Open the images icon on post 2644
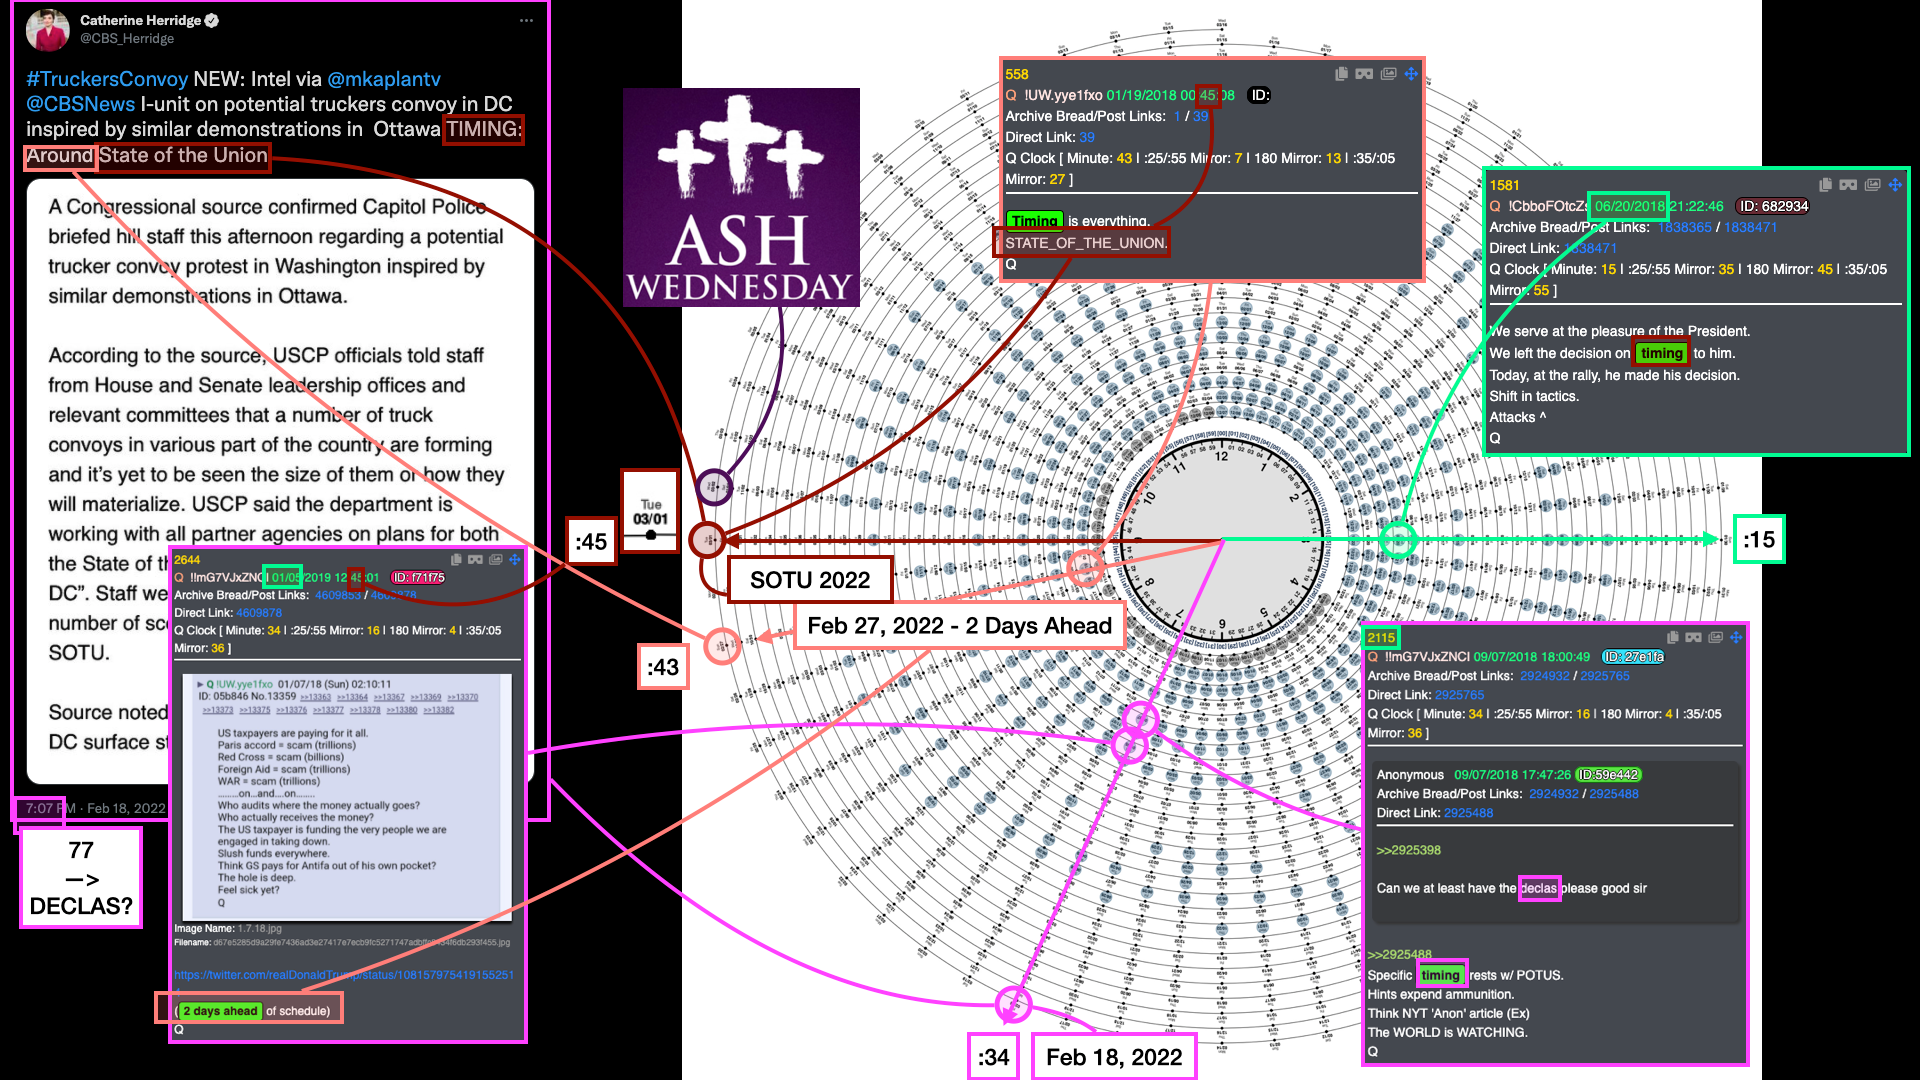 click(x=495, y=560)
